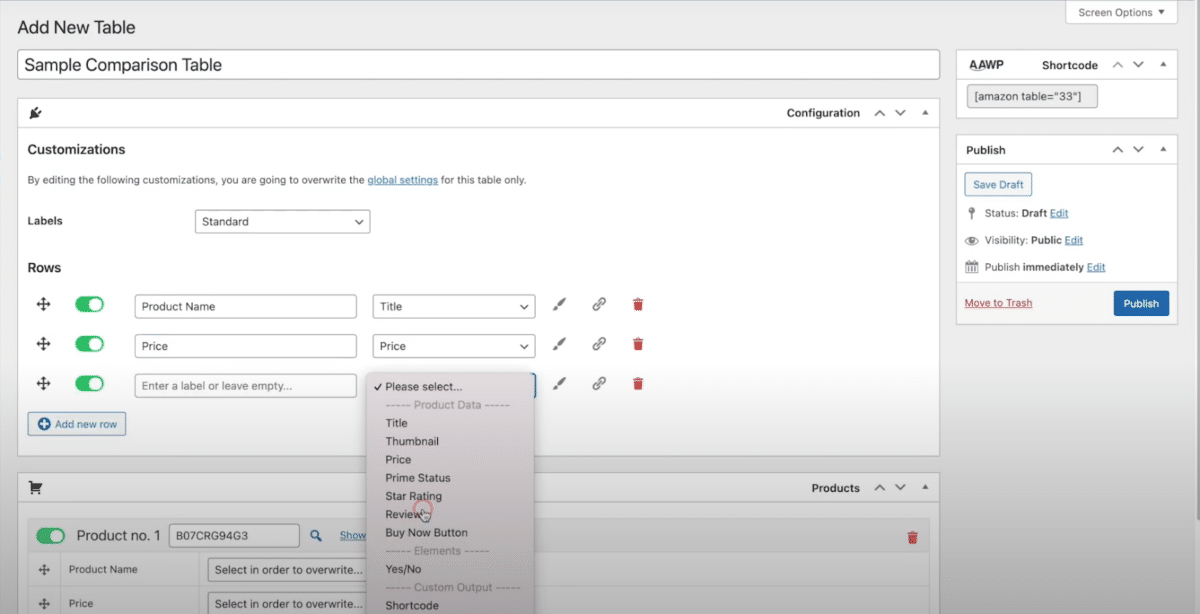Delete Product no. 1 with red trash icon
The width and height of the screenshot is (1200, 614).
[x=912, y=537]
